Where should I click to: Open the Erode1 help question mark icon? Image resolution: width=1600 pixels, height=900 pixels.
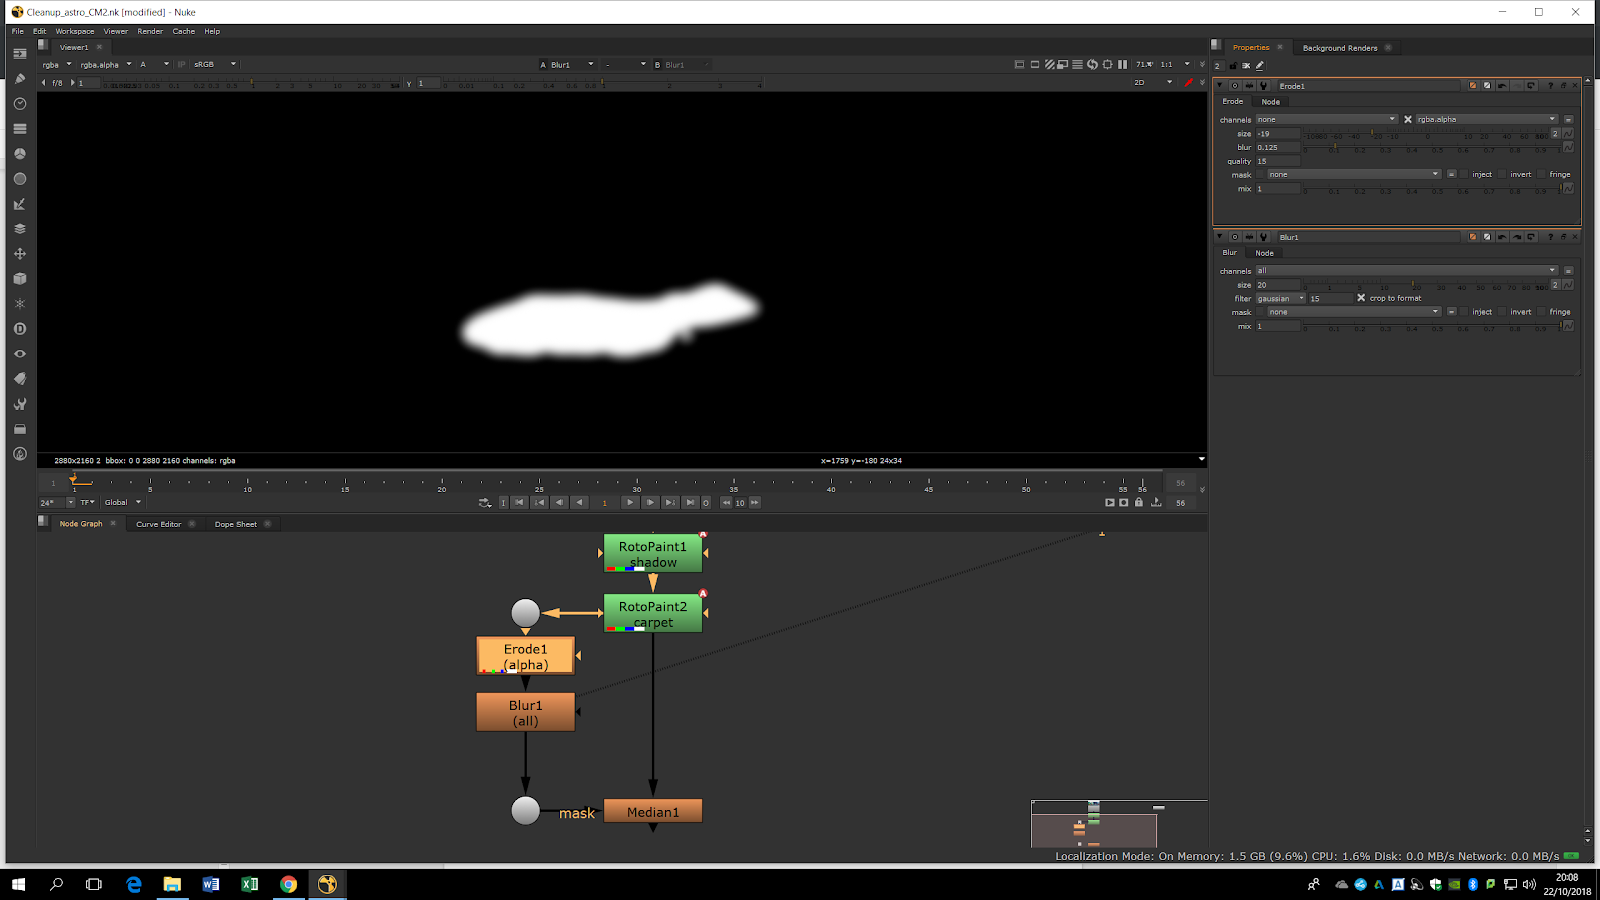(1550, 86)
